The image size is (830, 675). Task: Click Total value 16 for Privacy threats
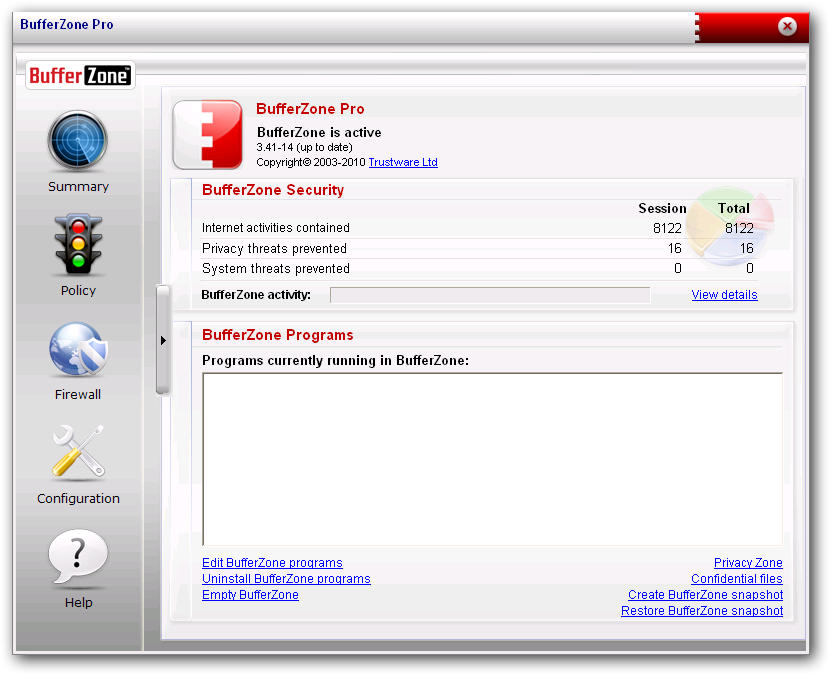click(x=746, y=248)
